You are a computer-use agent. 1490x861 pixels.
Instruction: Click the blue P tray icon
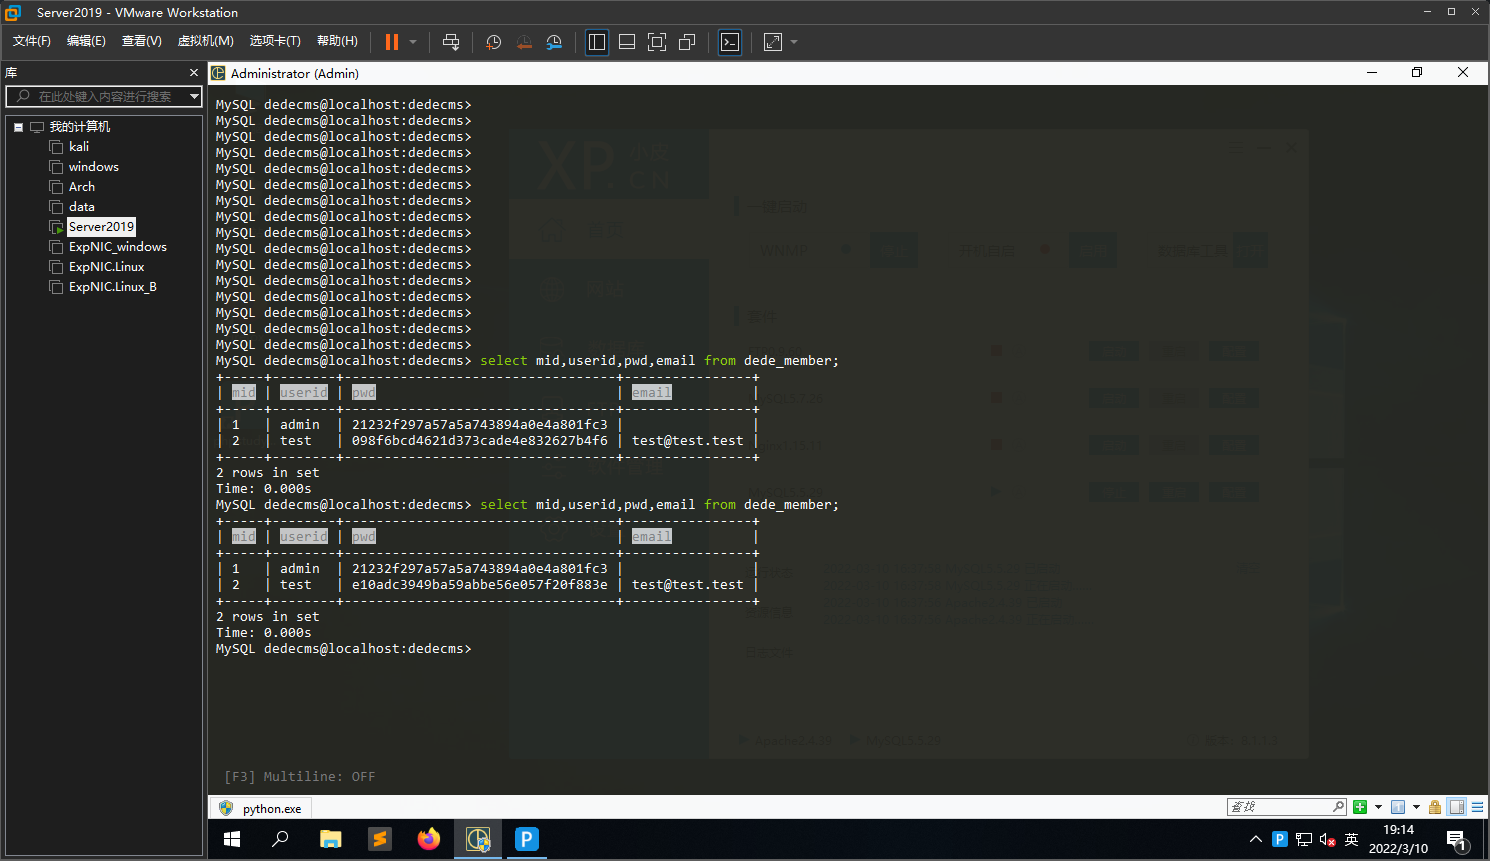(1280, 840)
